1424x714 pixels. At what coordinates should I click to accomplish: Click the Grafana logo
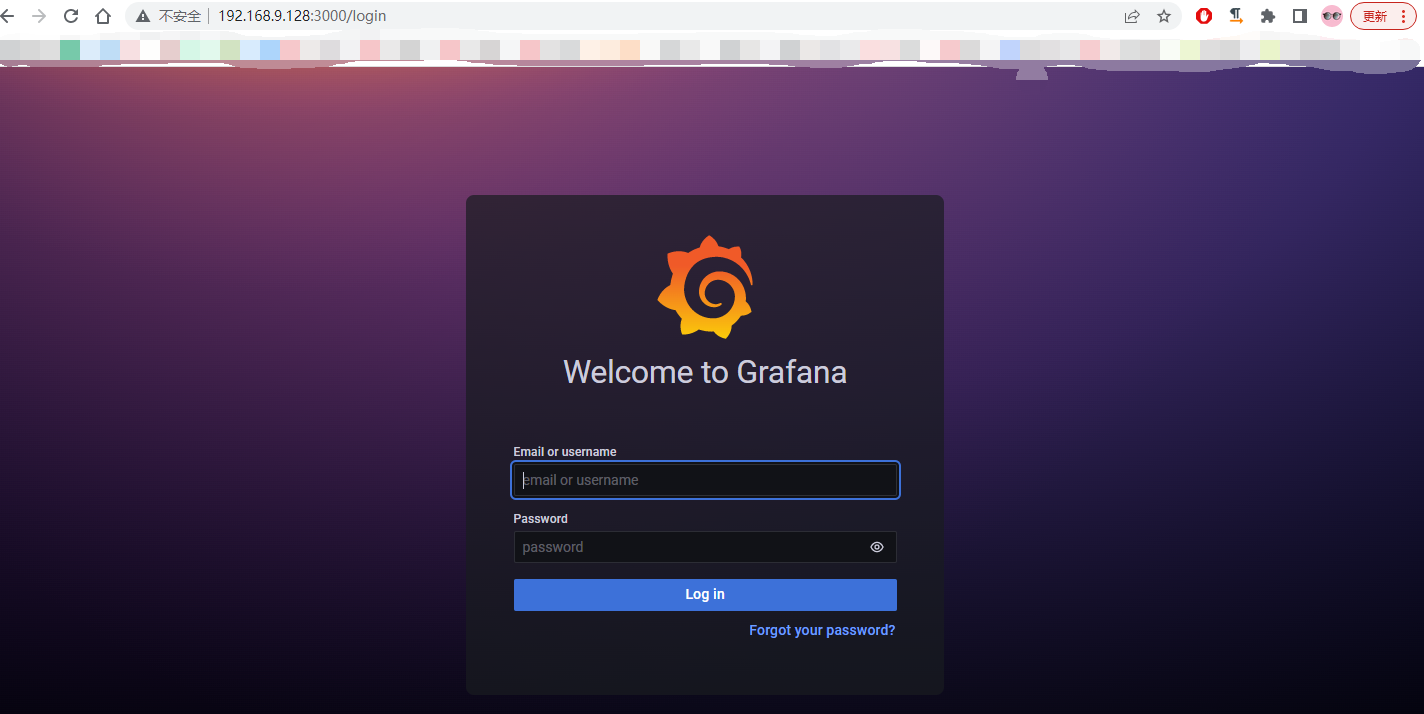[705, 286]
